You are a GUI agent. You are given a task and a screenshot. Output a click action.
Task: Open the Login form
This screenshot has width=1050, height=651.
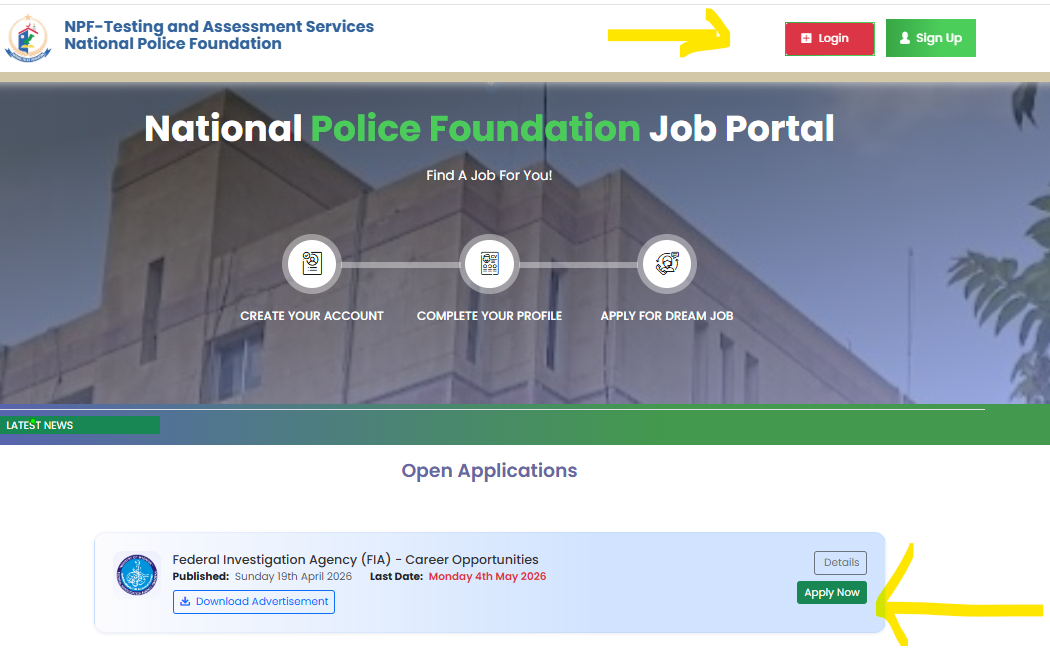829,37
